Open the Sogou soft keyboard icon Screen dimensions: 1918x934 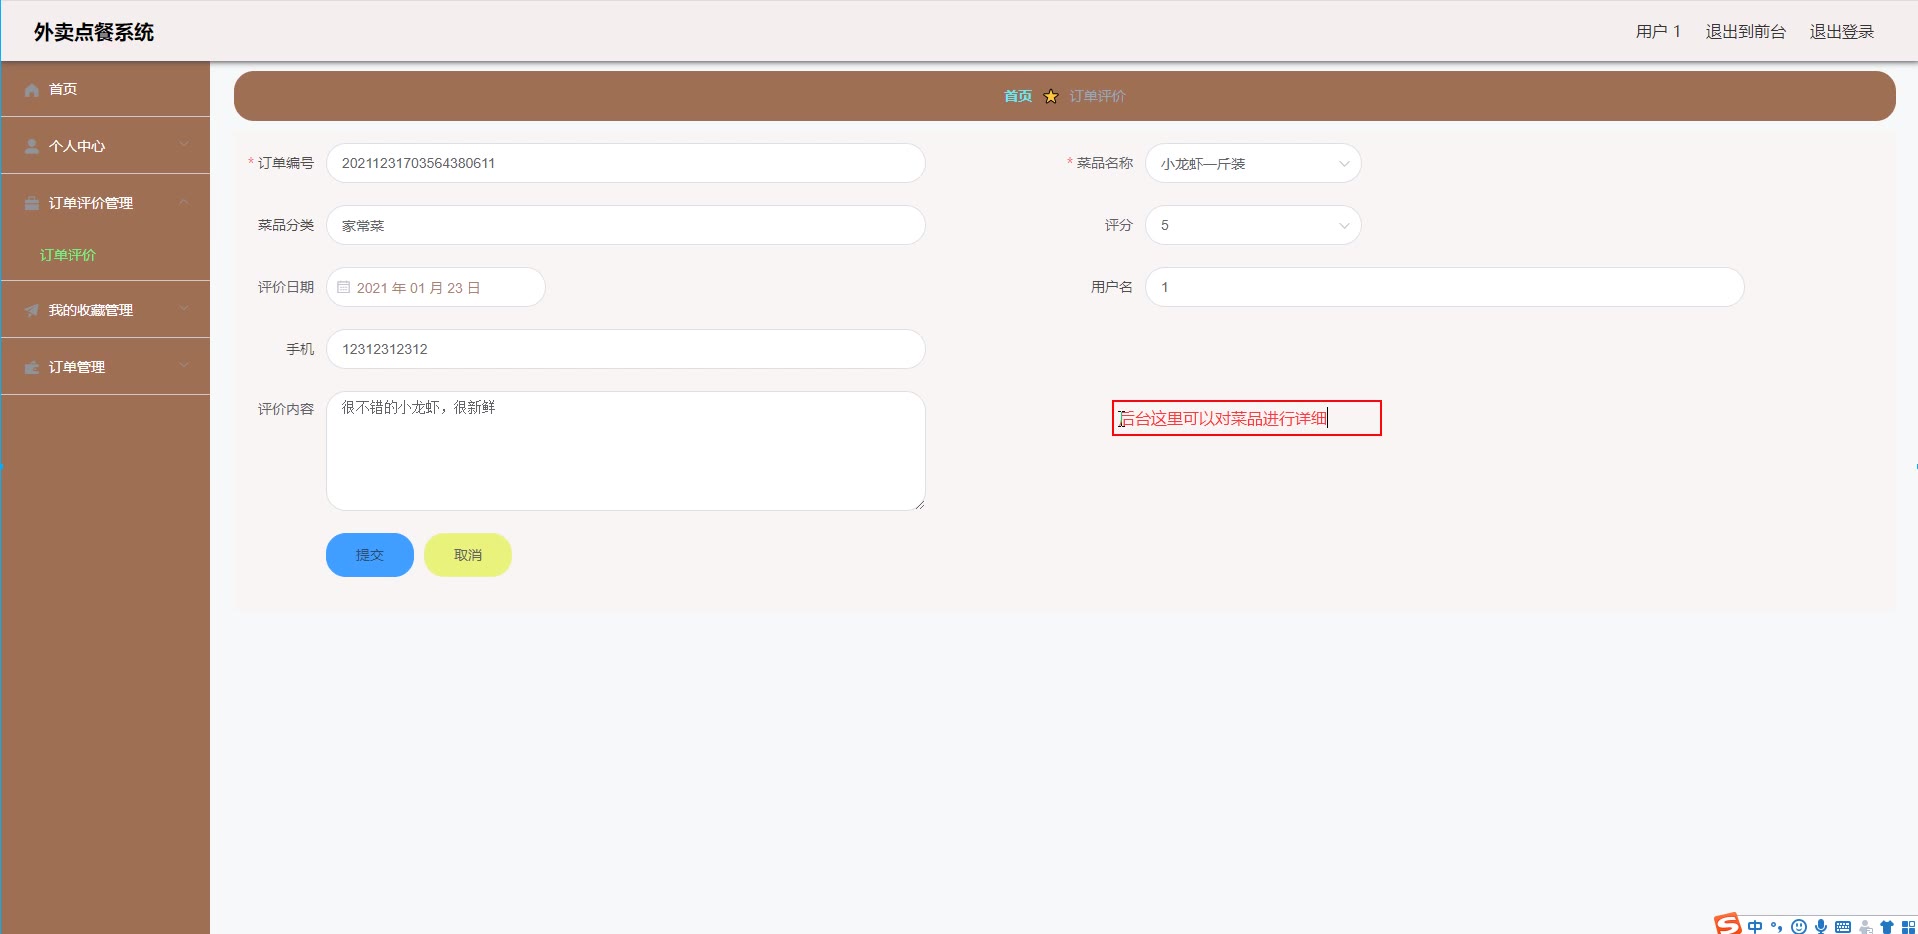(1843, 927)
